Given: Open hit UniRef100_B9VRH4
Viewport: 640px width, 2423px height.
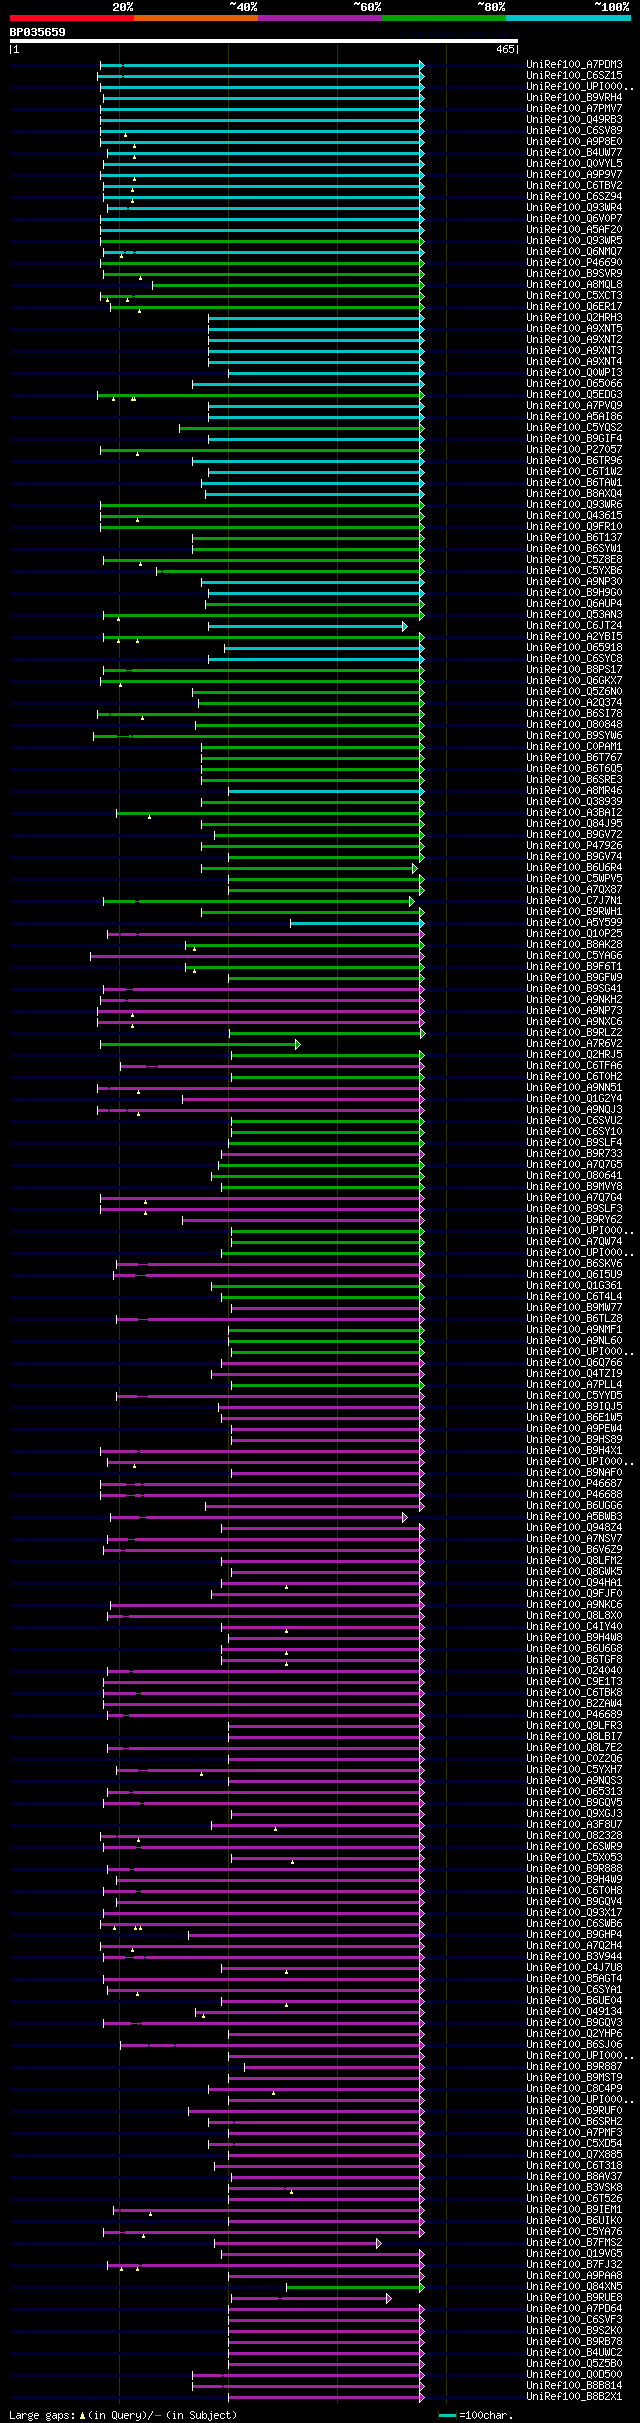Looking at the screenshot, I should point(574,98).
